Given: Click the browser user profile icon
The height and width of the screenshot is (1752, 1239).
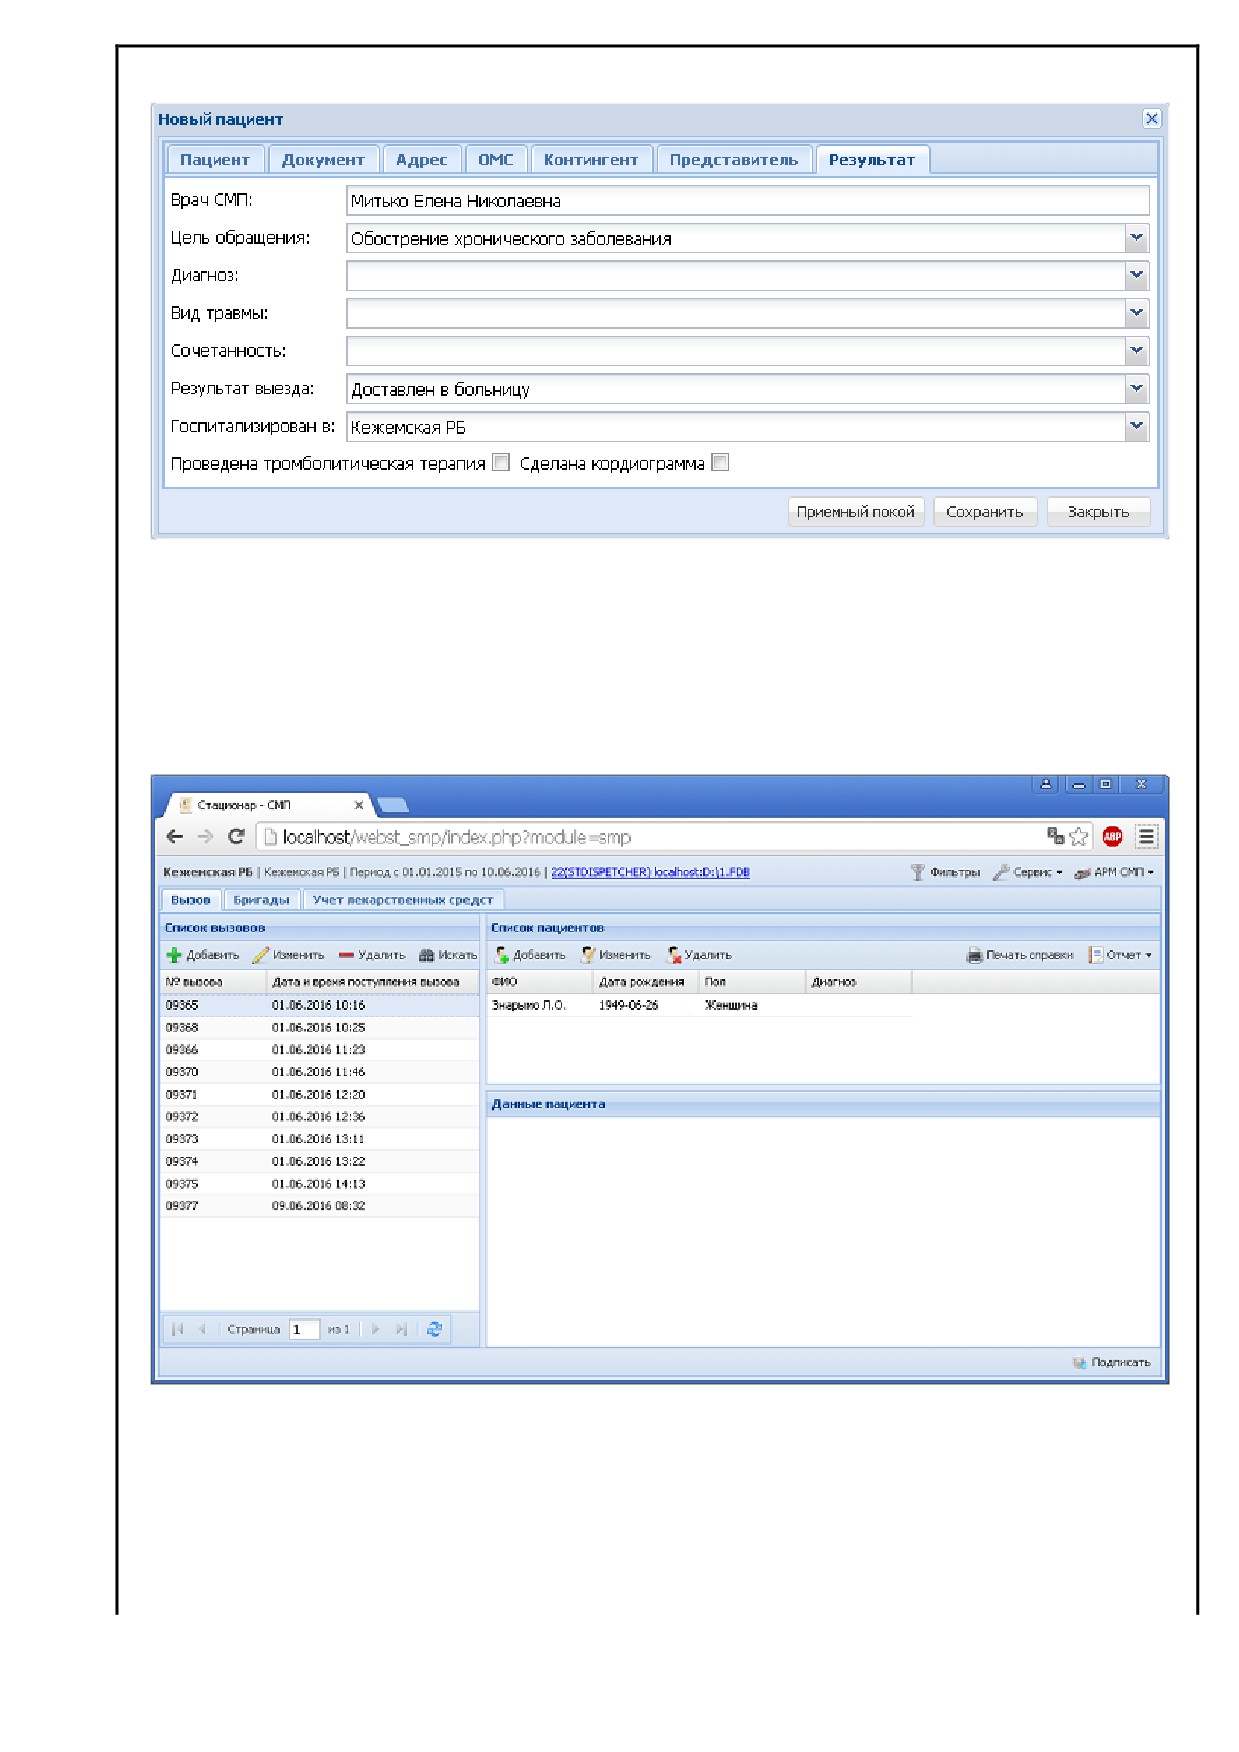Looking at the screenshot, I should (x=1046, y=785).
